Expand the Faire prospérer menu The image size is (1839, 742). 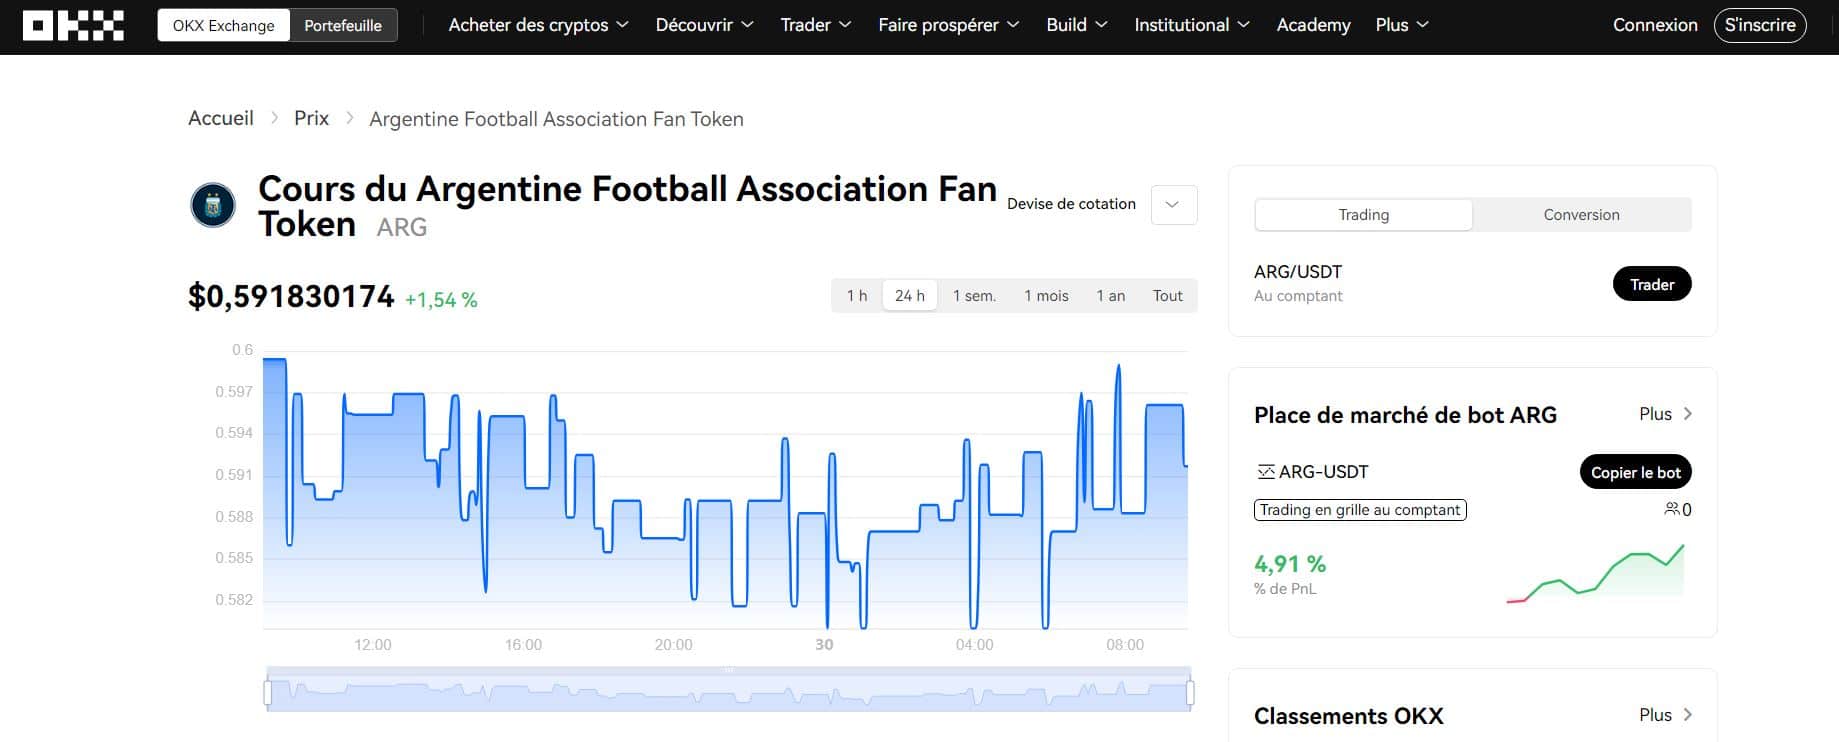948,25
